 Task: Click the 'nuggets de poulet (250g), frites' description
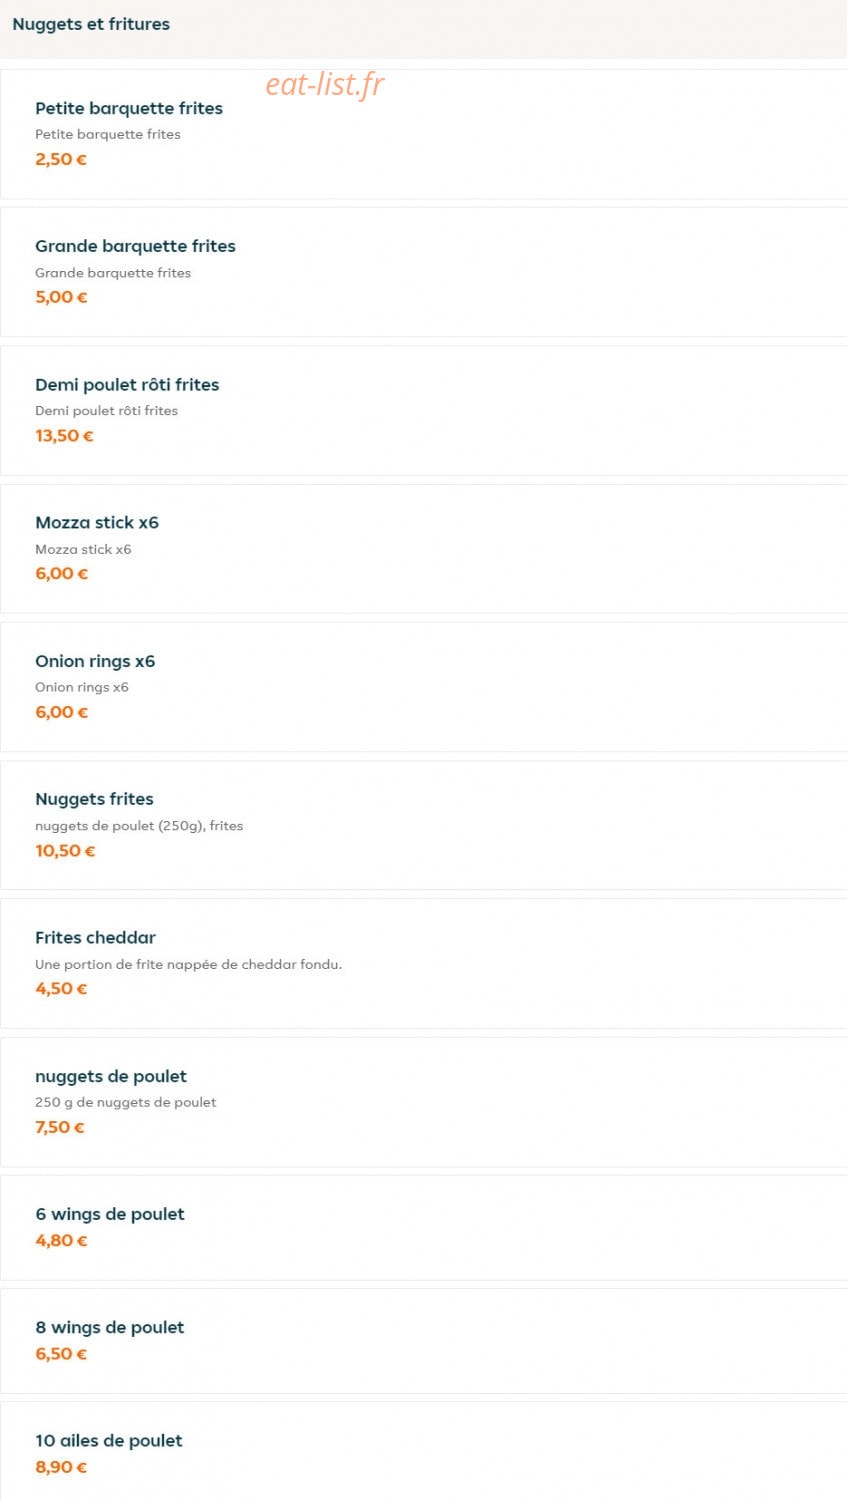tap(139, 826)
